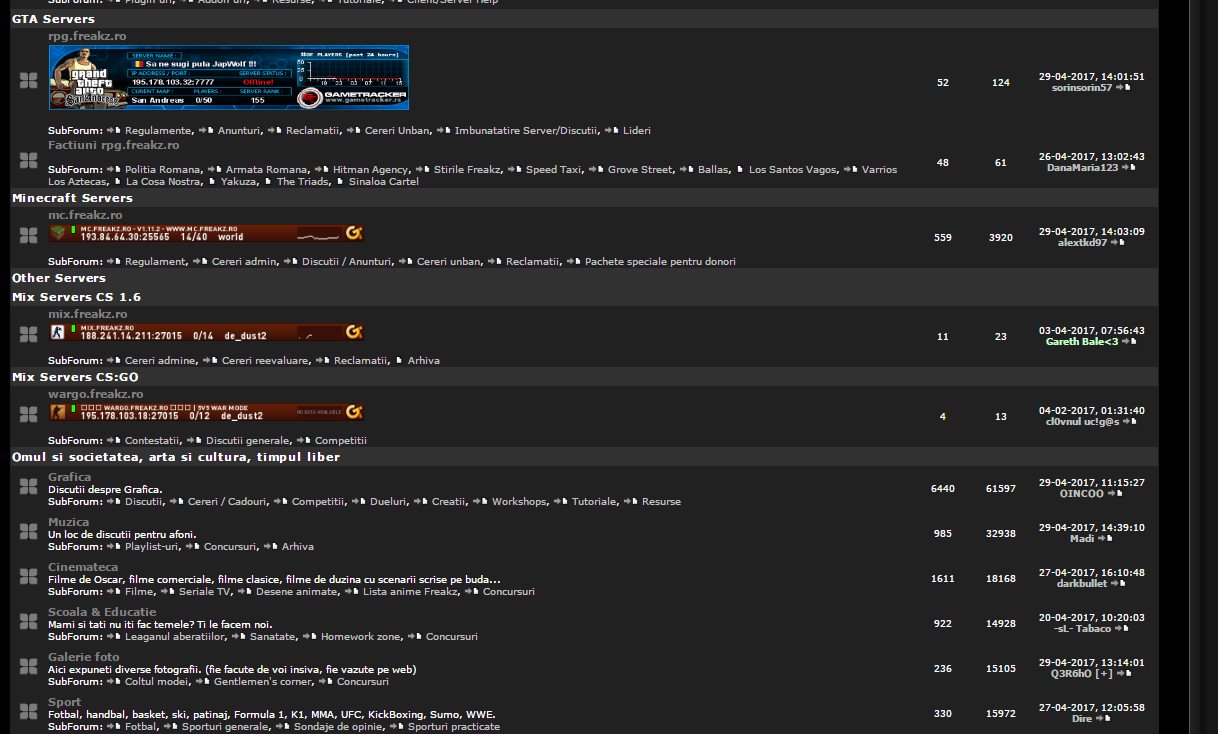Image resolution: width=1218 pixels, height=734 pixels.
Task: Go to last post icon next to Dire
Action: click(1103, 719)
